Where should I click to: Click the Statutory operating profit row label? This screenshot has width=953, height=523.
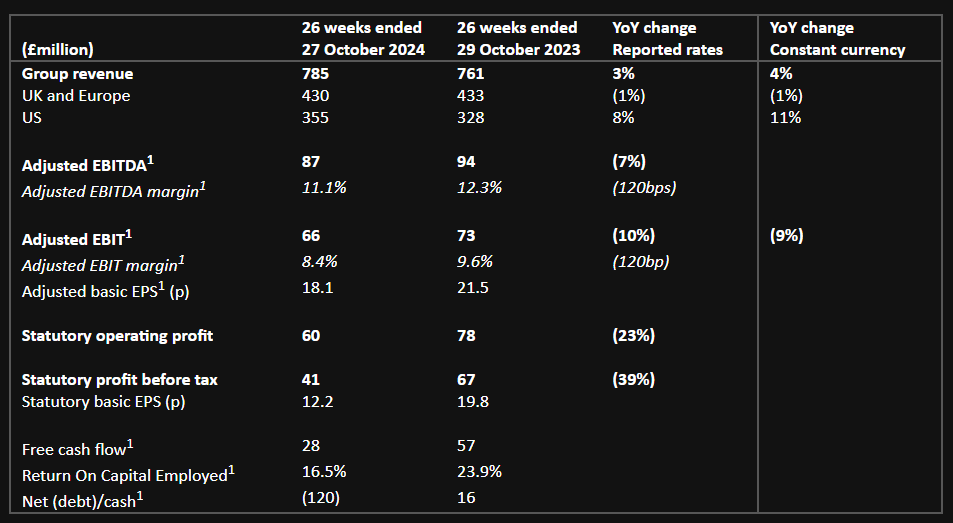(117, 336)
